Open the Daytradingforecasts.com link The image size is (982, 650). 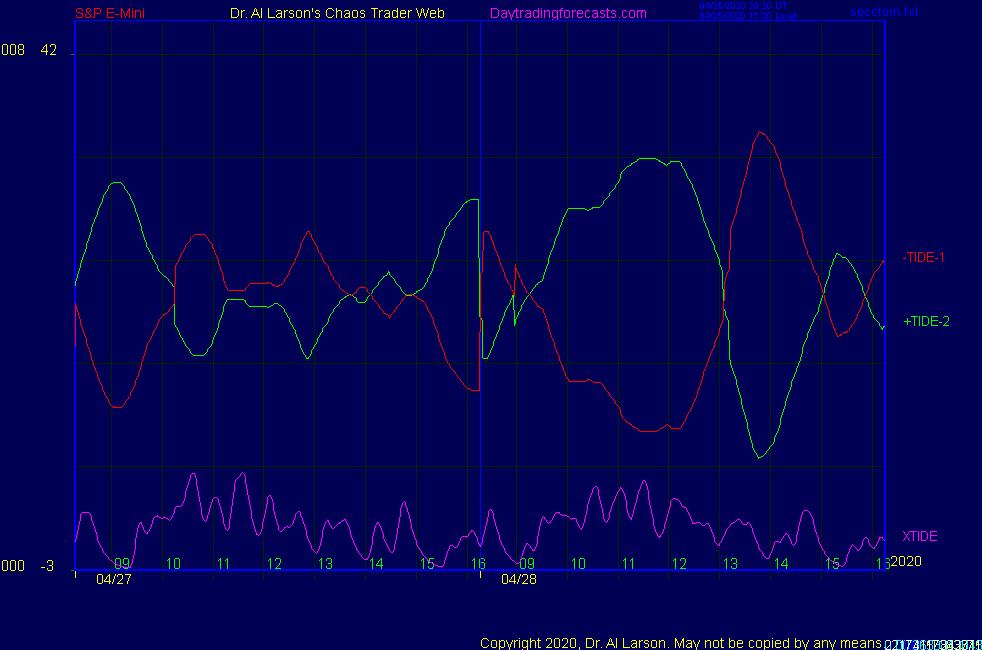pyautogui.click(x=568, y=13)
